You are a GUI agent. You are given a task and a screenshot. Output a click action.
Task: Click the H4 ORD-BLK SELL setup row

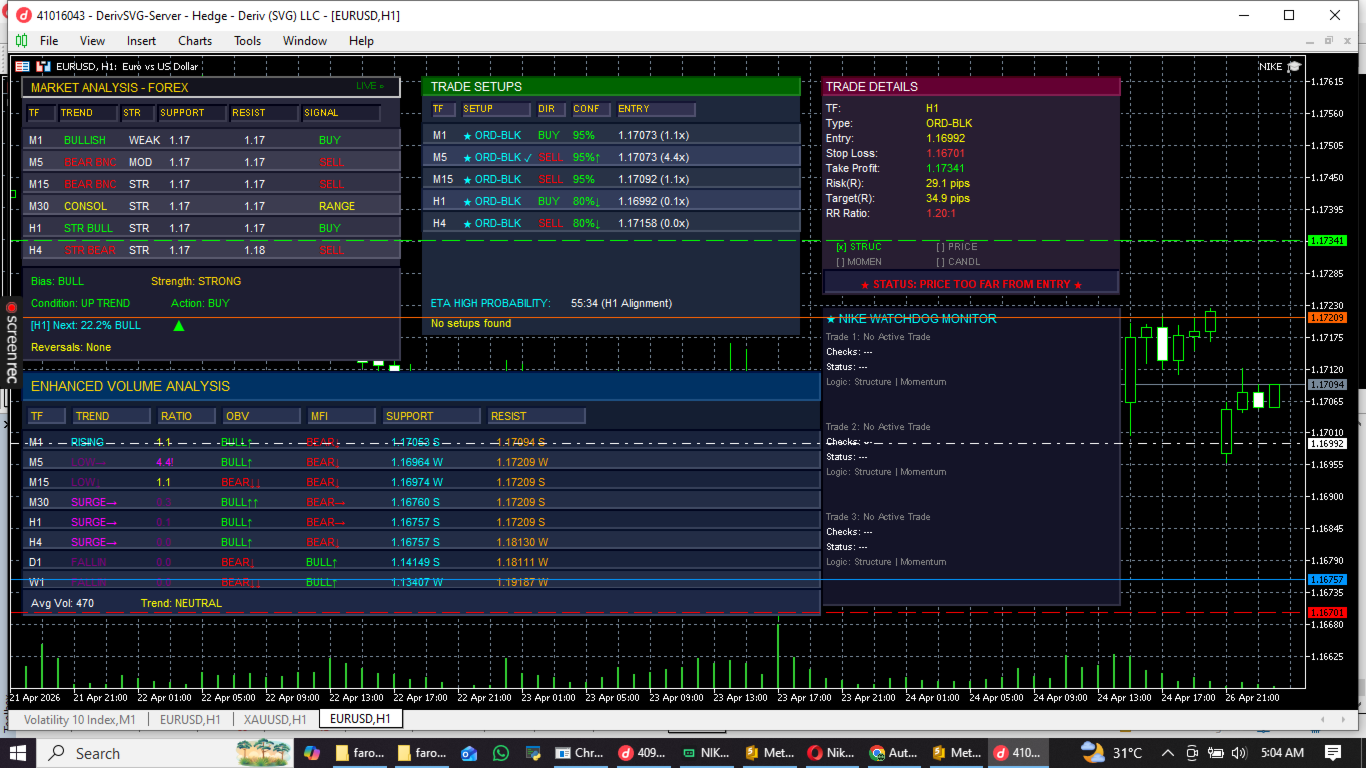pyautogui.click(x=612, y=223)
